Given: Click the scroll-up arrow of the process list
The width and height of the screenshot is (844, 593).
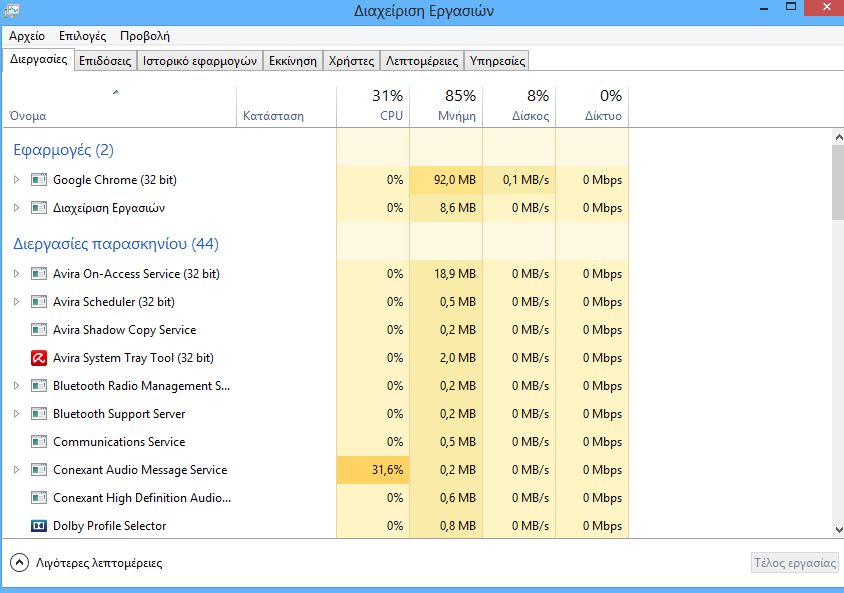Looking at the screenshot, I should coord(838,137).
